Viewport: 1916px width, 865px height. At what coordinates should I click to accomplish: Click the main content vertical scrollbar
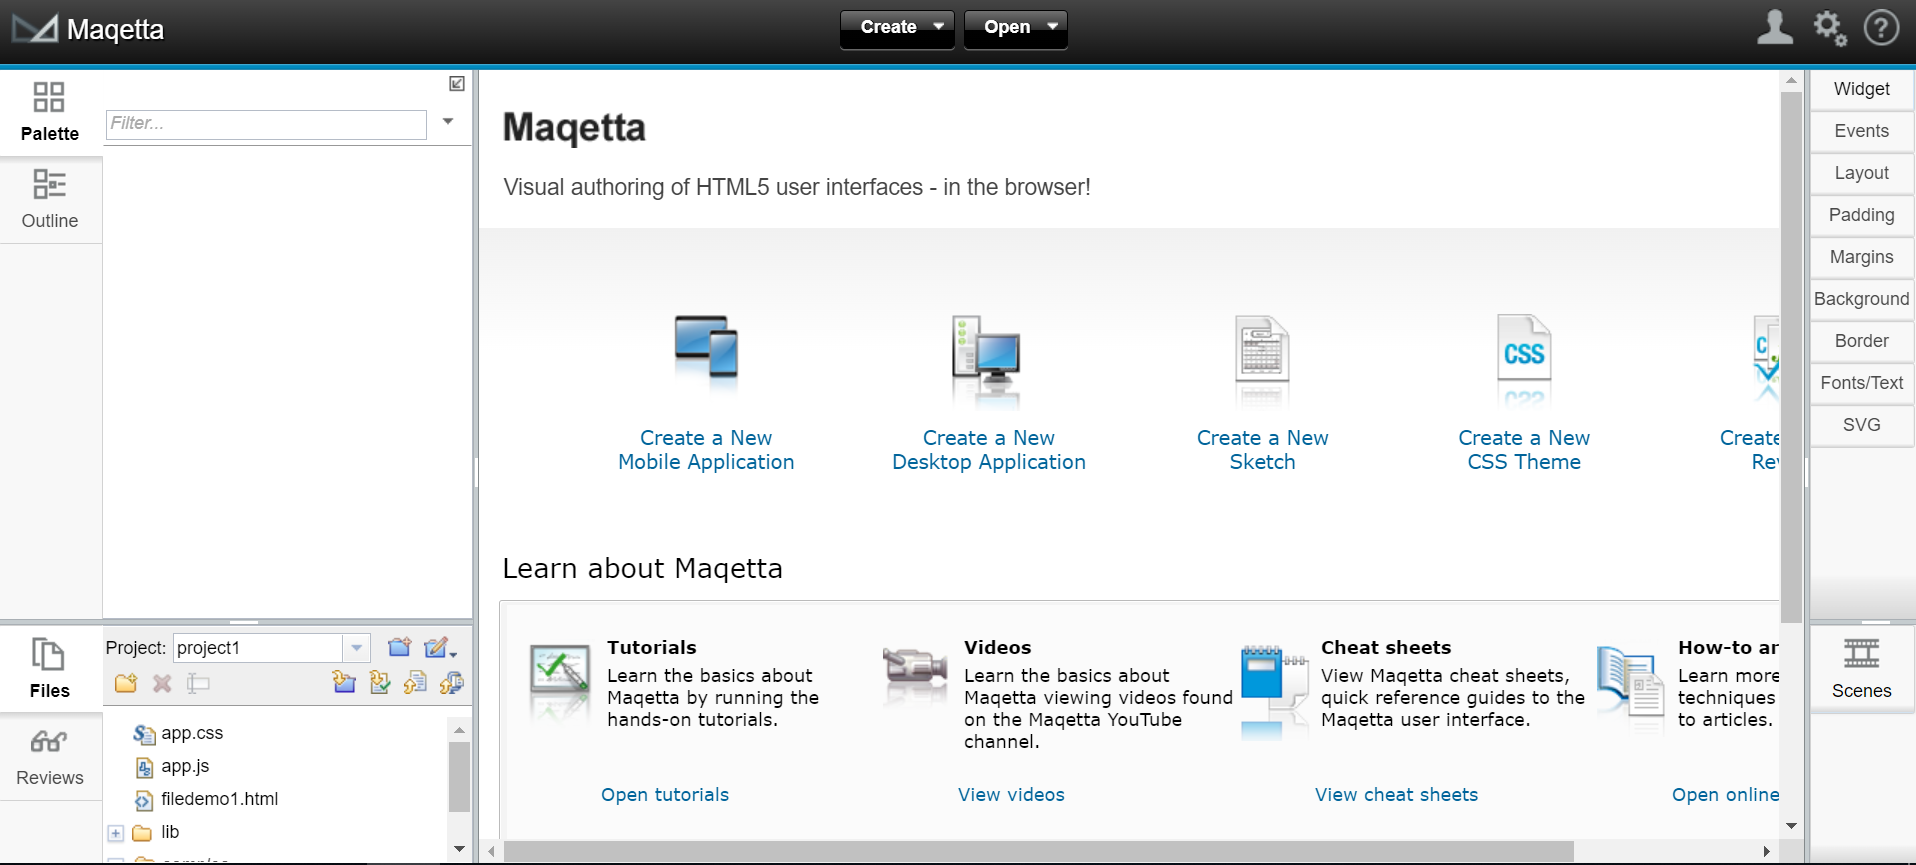coord(1791,358)
